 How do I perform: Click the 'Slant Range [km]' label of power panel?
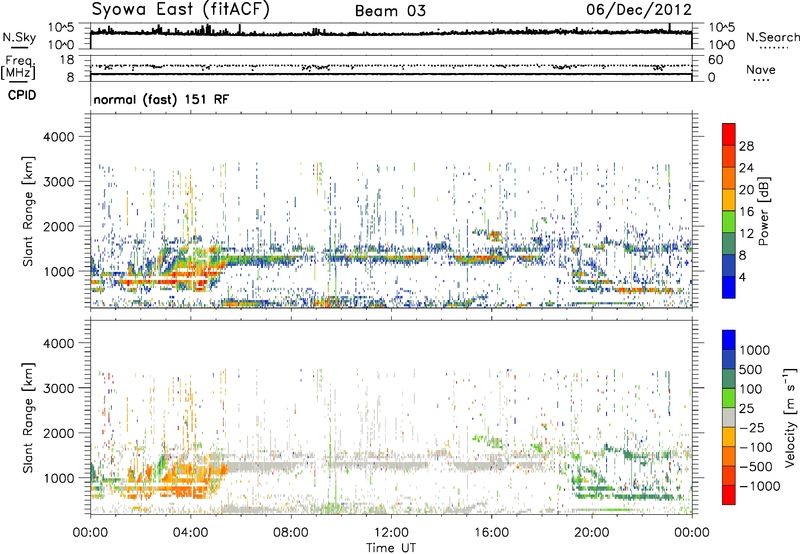(x=28, y=211)
